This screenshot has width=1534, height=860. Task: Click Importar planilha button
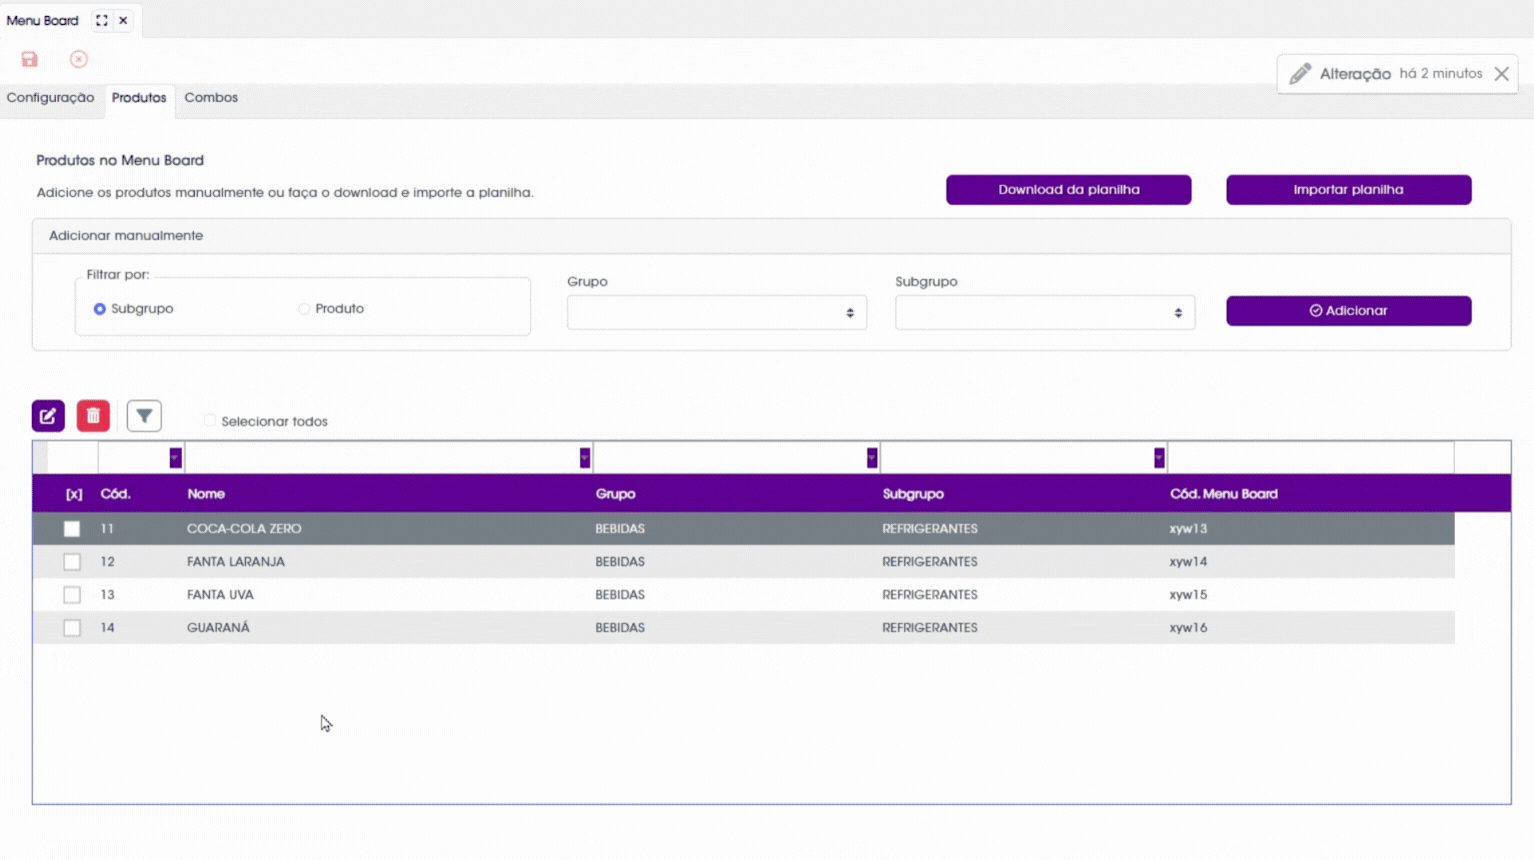pyautogui.click(x=1348, y=190)
